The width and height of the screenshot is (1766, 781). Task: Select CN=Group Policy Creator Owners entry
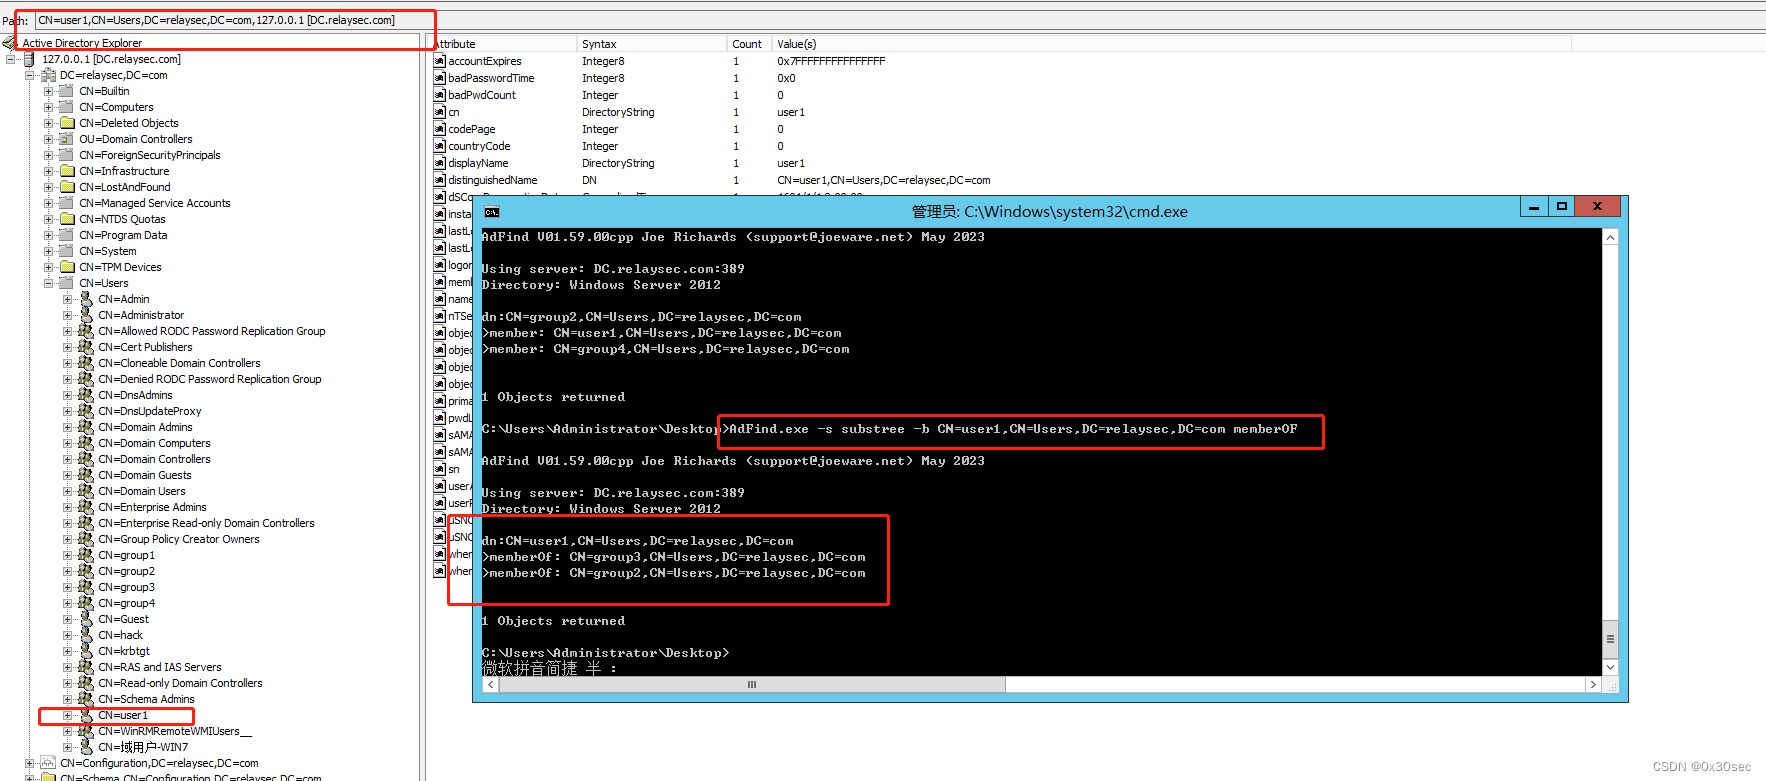click(x=179, y=539)
